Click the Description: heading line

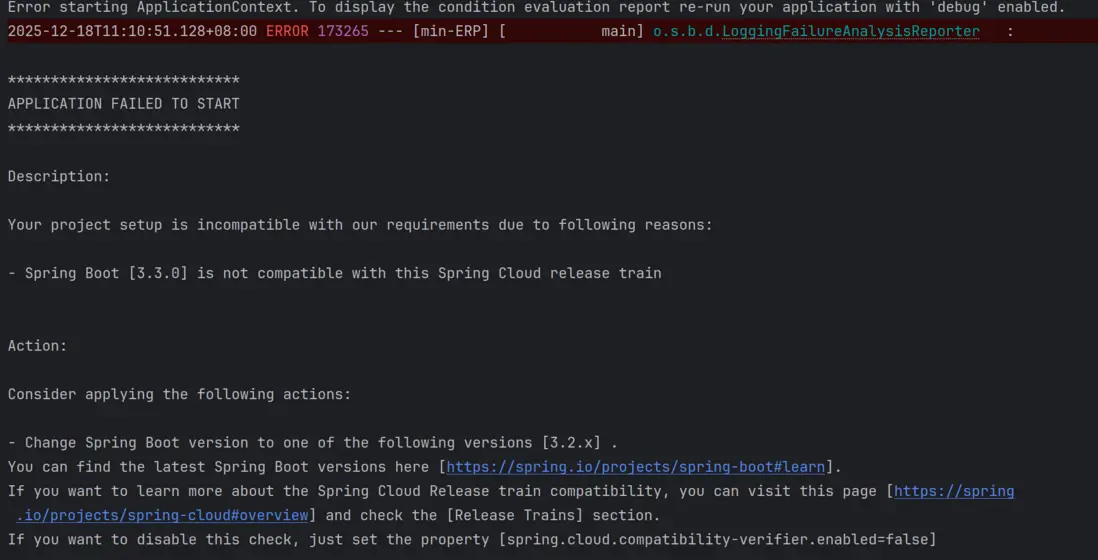(x=59, y=176)
